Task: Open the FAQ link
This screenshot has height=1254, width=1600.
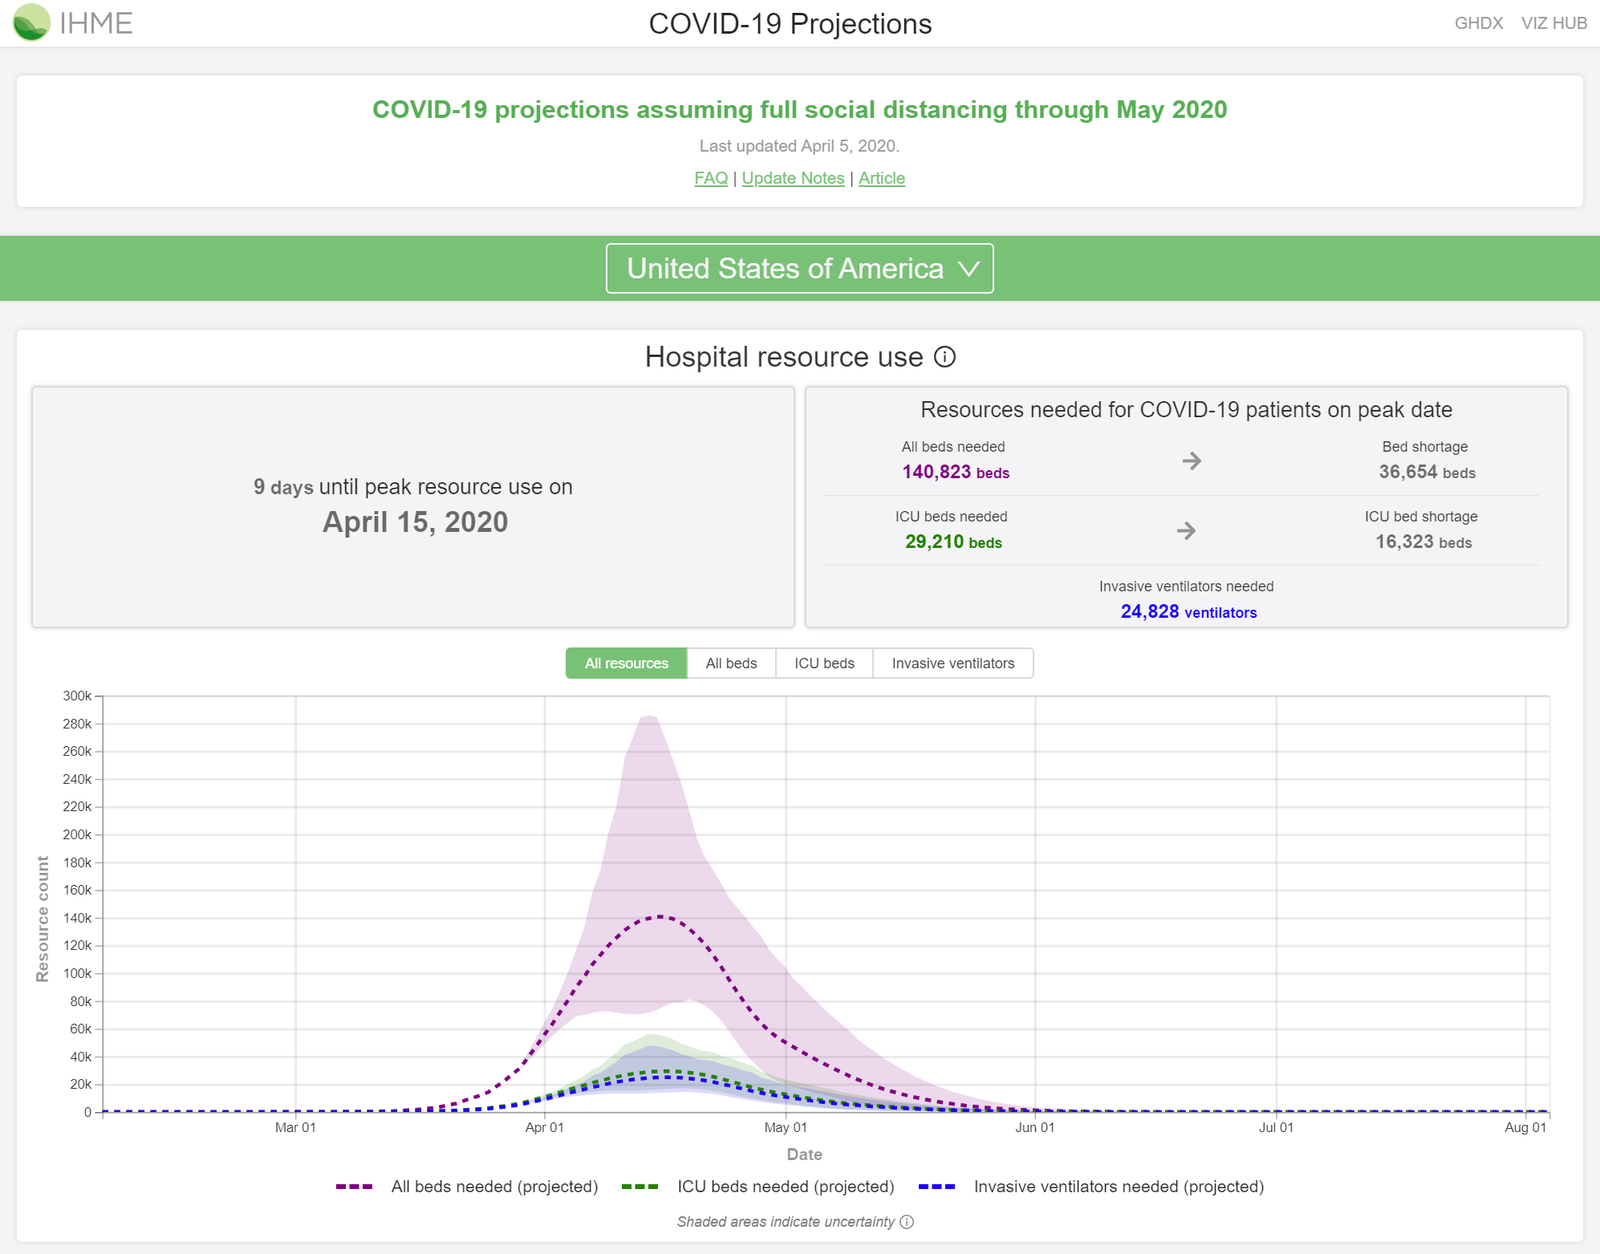Action: pos(710,177)
